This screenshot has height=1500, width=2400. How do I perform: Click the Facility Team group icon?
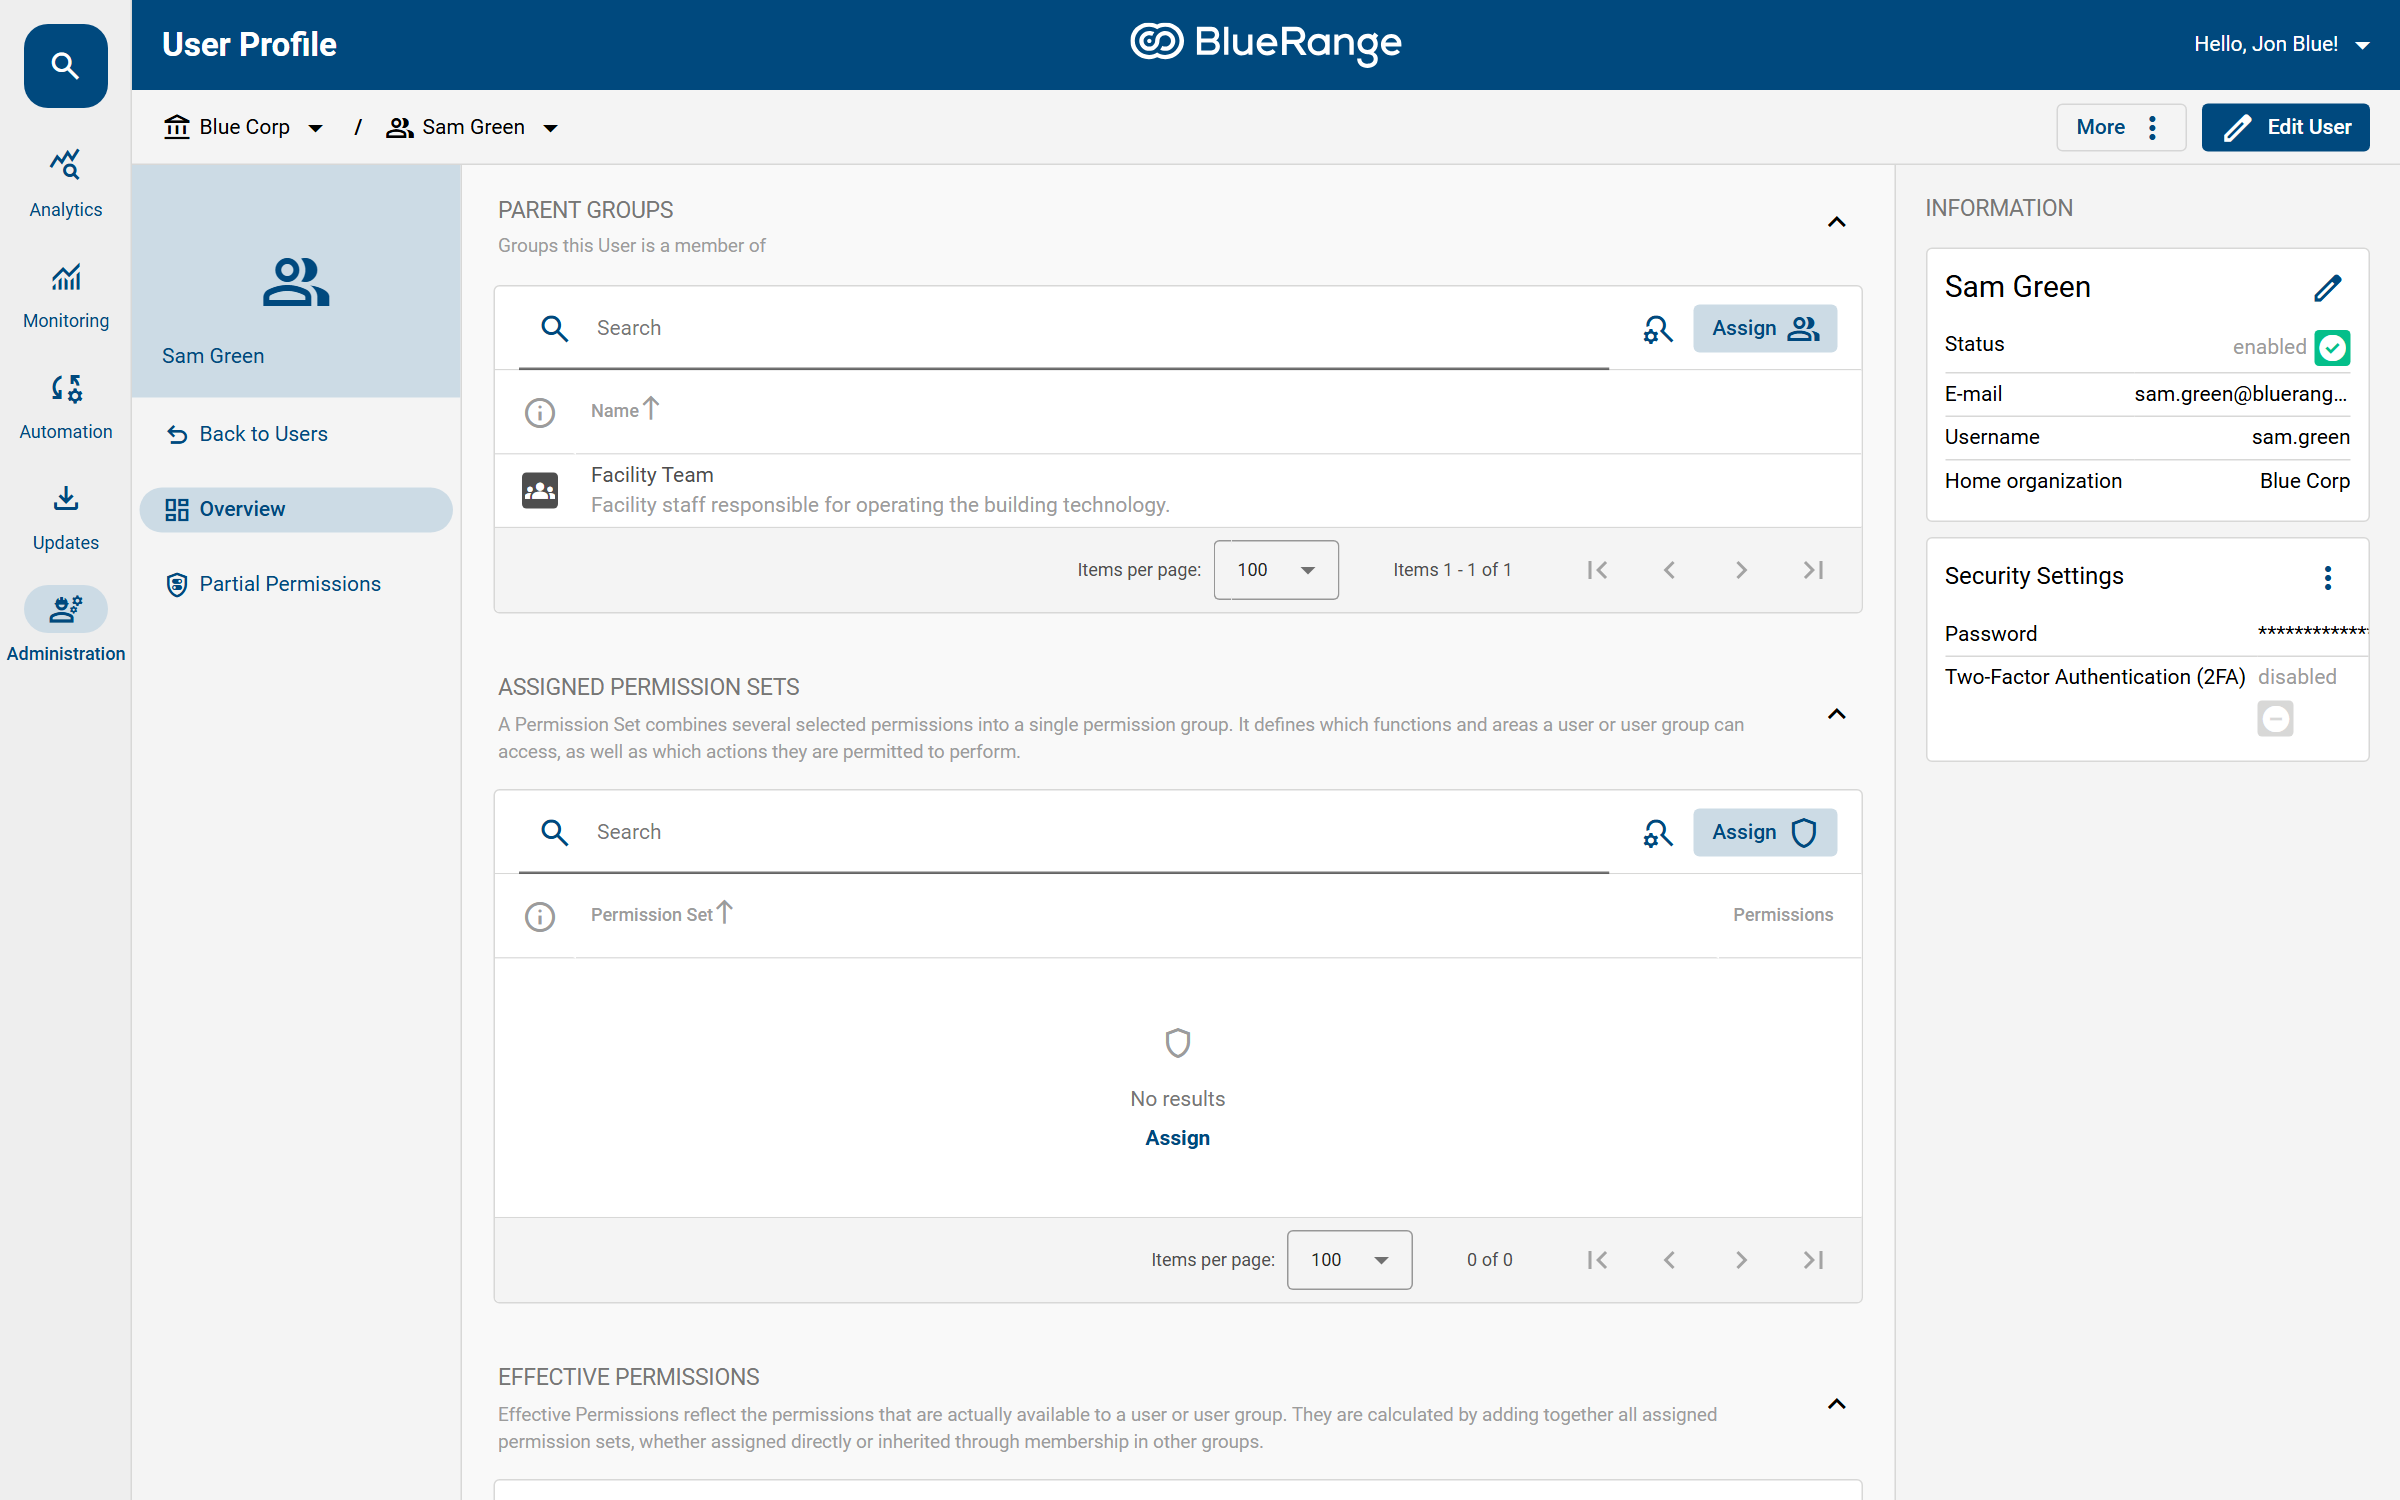click(540, 490)
